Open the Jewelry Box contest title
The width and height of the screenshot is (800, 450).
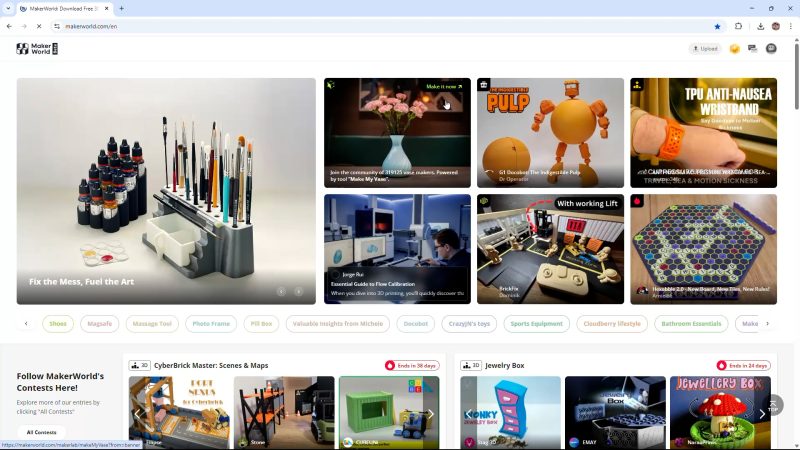click(x=505, y=365)
